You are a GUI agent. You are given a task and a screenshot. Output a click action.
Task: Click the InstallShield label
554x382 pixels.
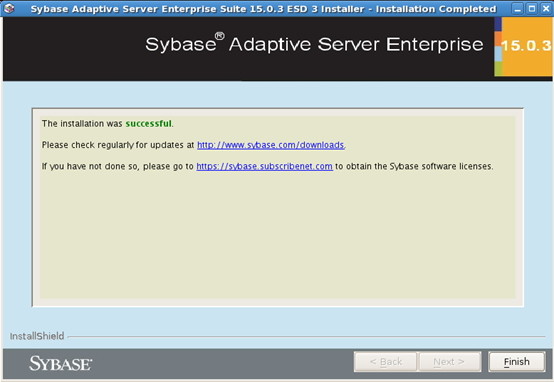pos(37,336)
